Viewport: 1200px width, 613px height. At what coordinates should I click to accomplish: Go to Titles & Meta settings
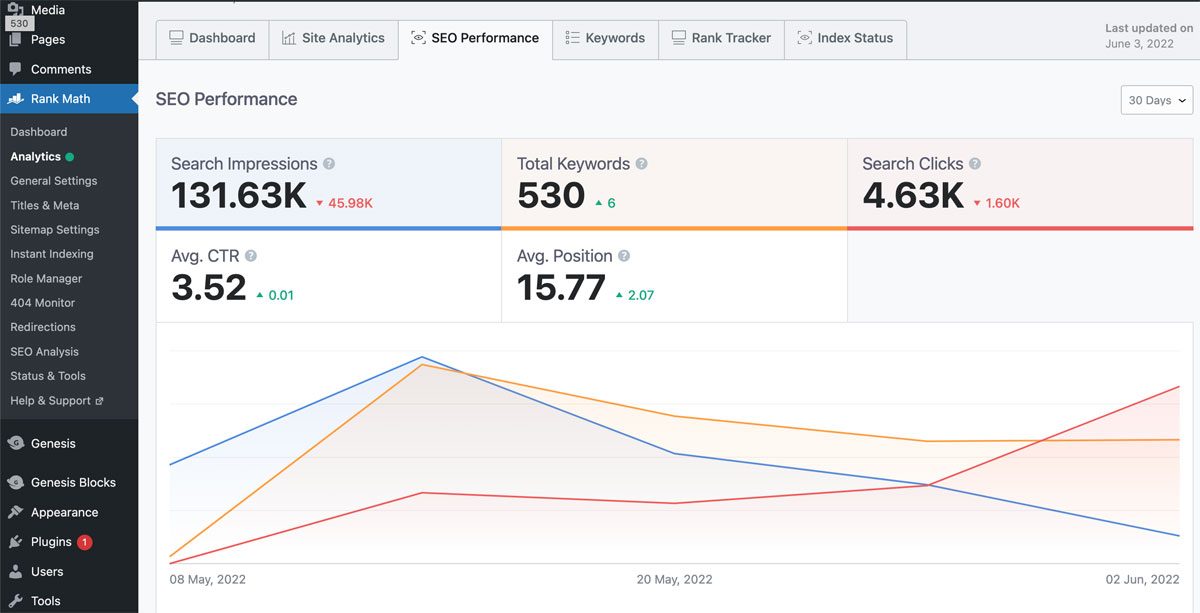click(x=45, y=205)
